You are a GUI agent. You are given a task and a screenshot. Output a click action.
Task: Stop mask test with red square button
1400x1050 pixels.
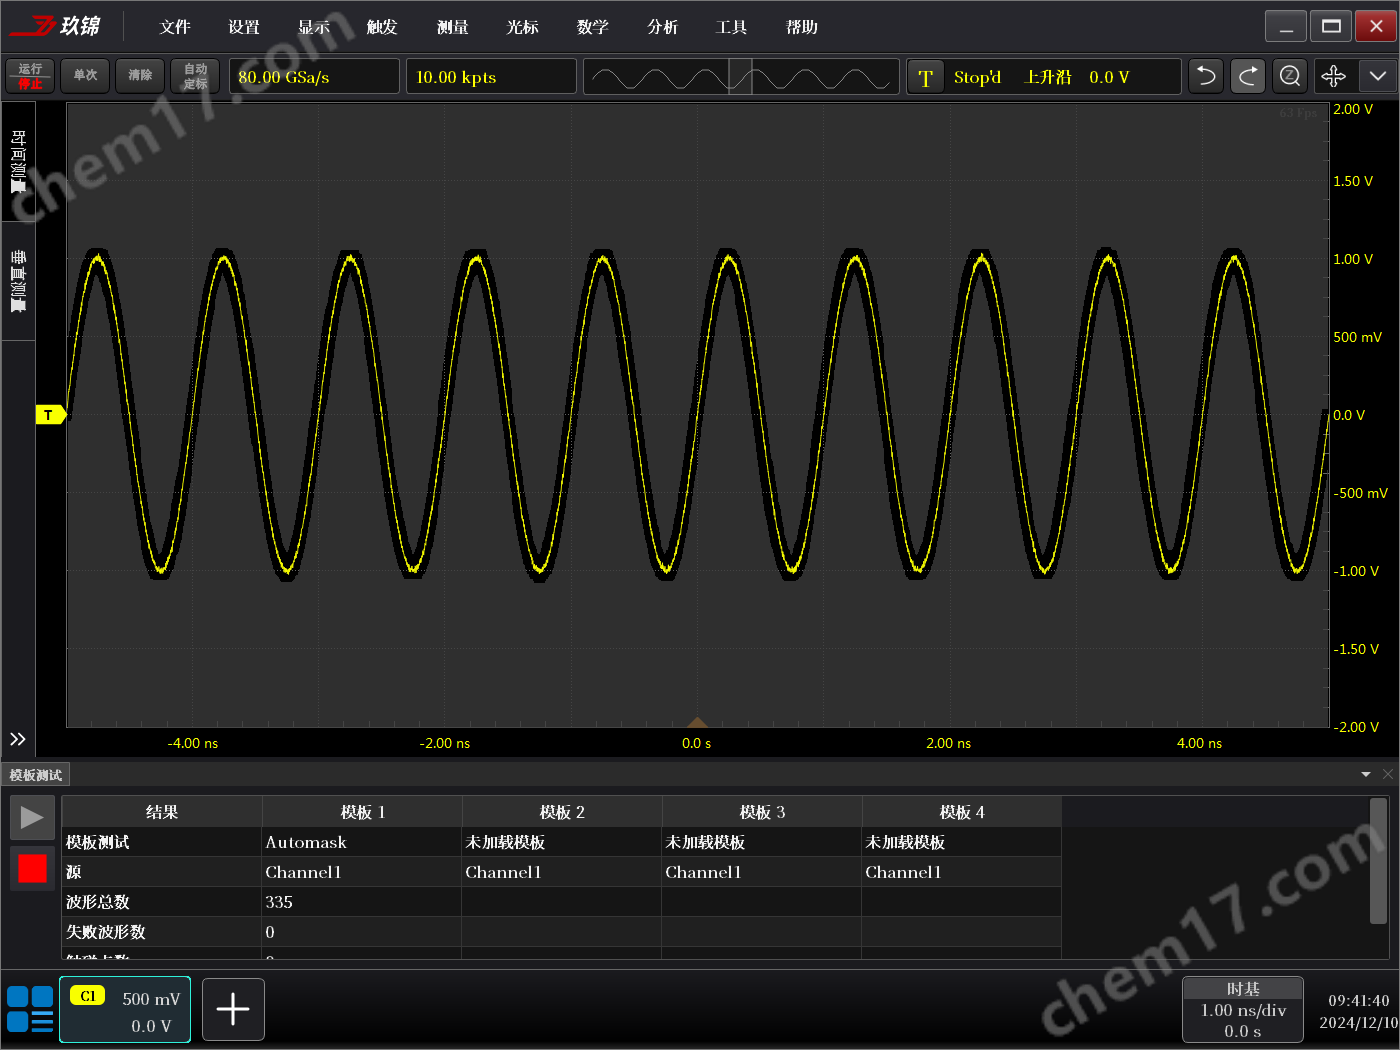[x=32, y=868]
